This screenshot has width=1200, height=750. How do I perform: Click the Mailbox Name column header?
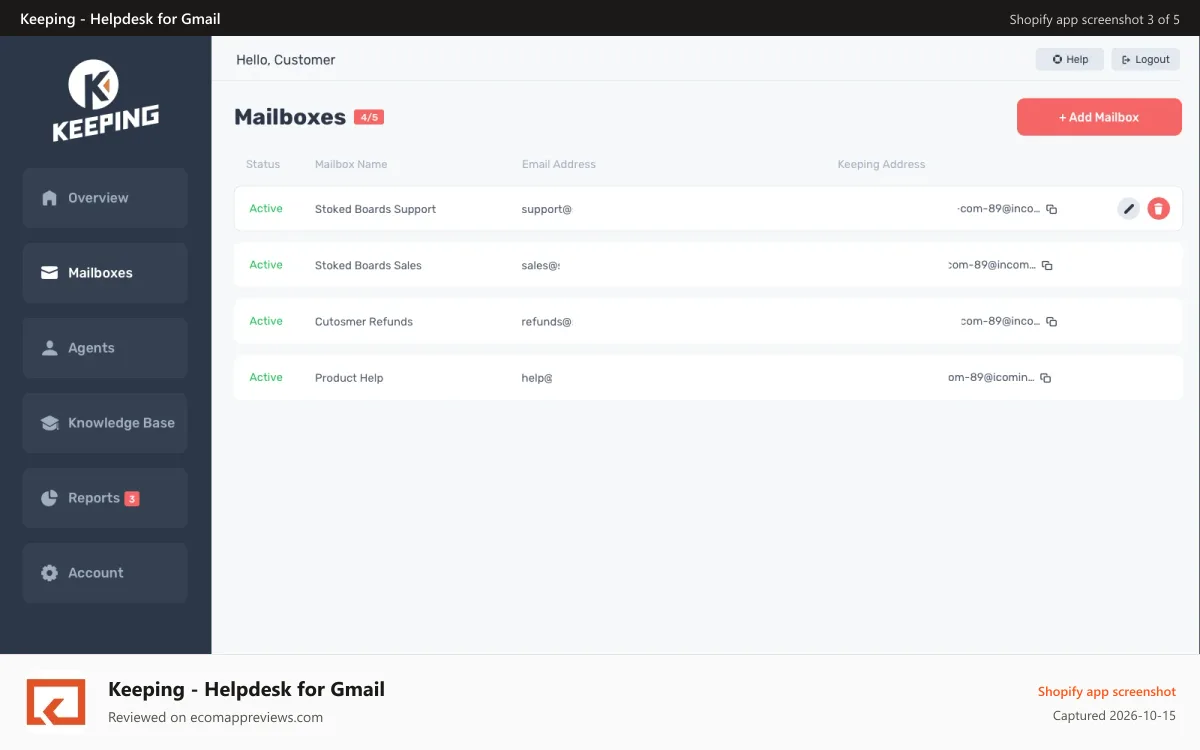point(351,164)
